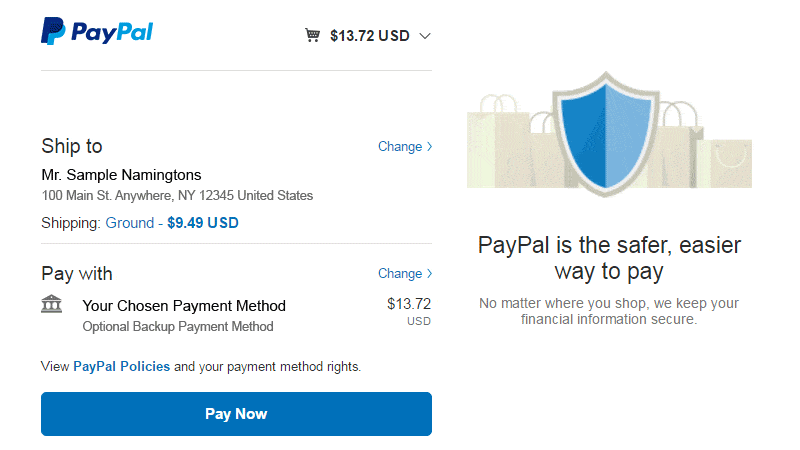Change the Ship to address
This screenshot has height=450, width=800.
[404, 146]
